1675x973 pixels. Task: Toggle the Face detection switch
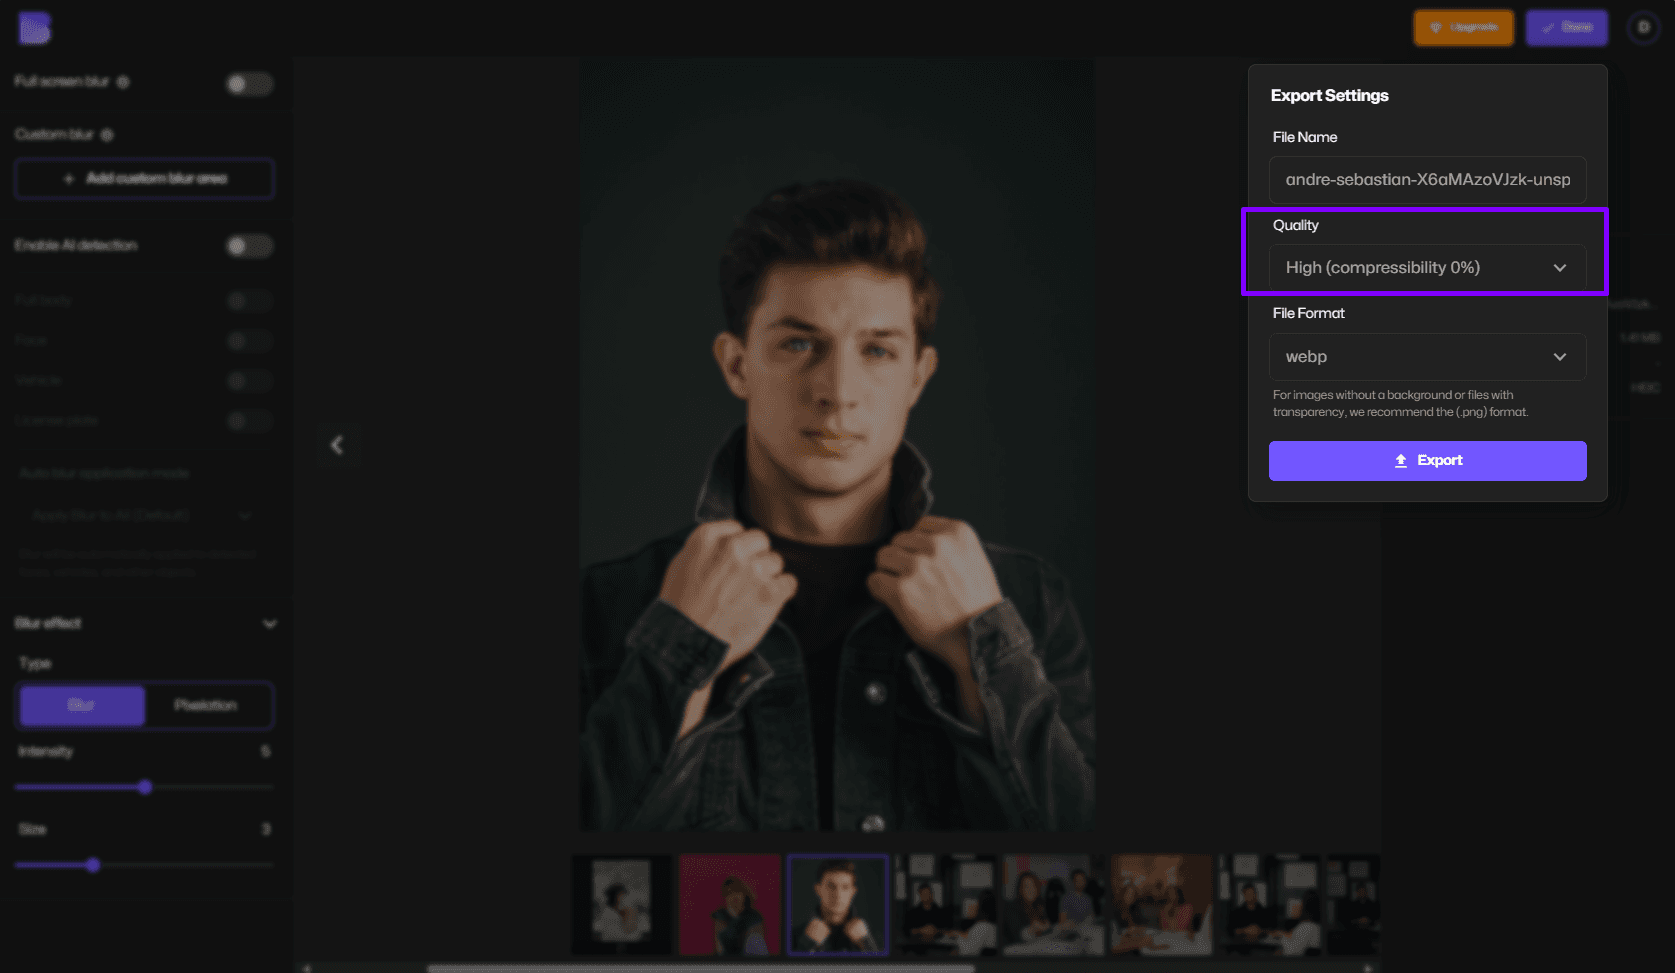pos(249,340)
